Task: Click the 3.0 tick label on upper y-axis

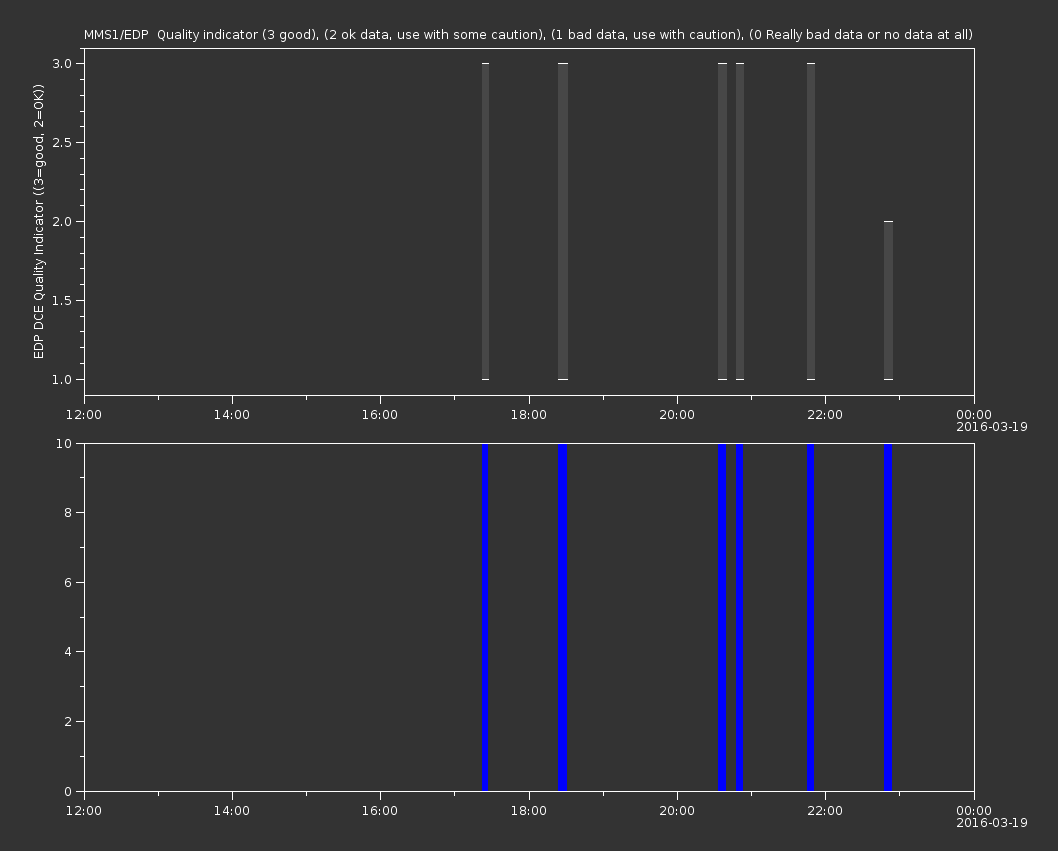Action: 61,63
